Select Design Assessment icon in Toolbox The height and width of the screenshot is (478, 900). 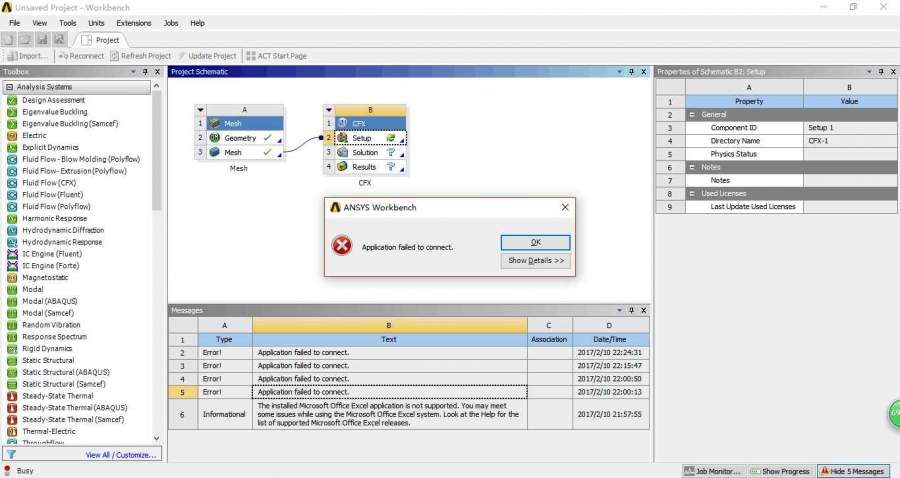(x=11, y=100)
